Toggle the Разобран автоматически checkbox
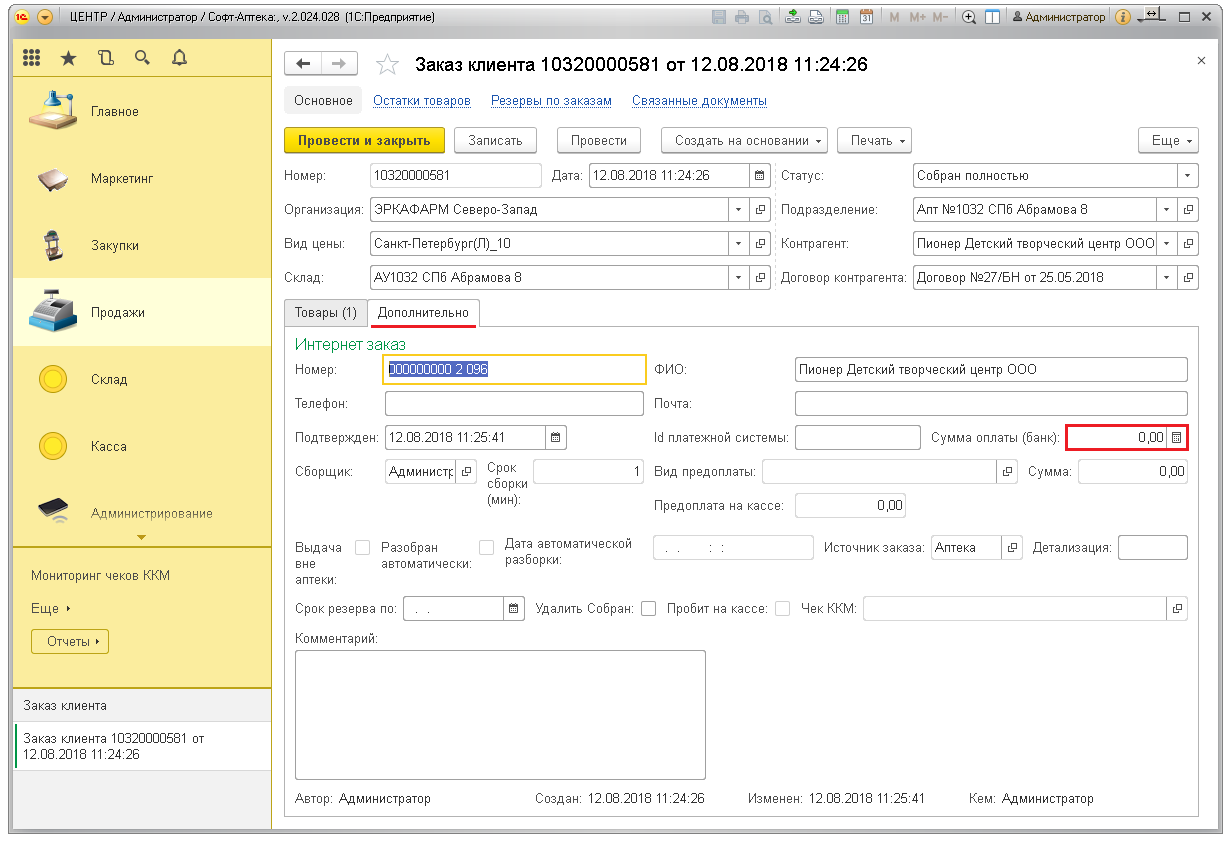 pos(487,547)
